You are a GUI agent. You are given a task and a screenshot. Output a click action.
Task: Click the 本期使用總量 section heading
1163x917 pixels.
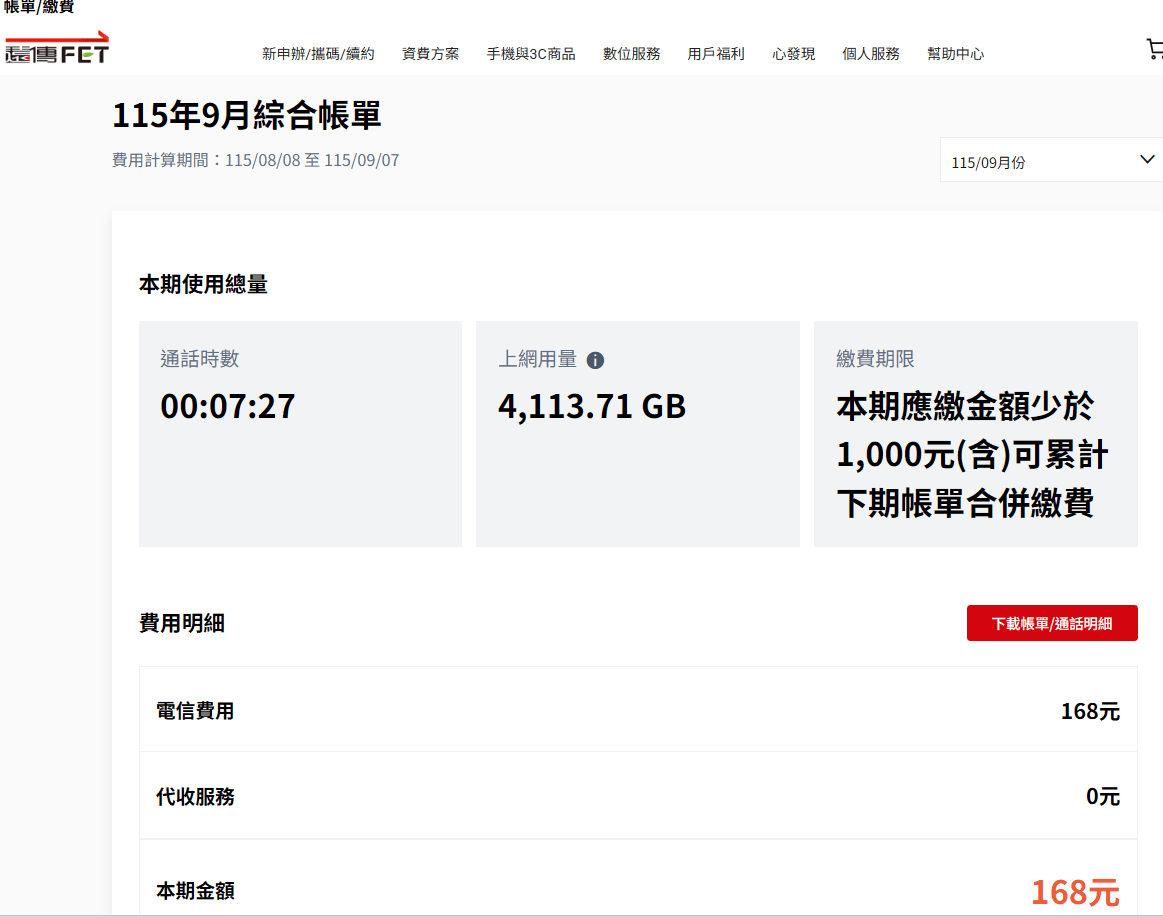click(x=203, y=284)
